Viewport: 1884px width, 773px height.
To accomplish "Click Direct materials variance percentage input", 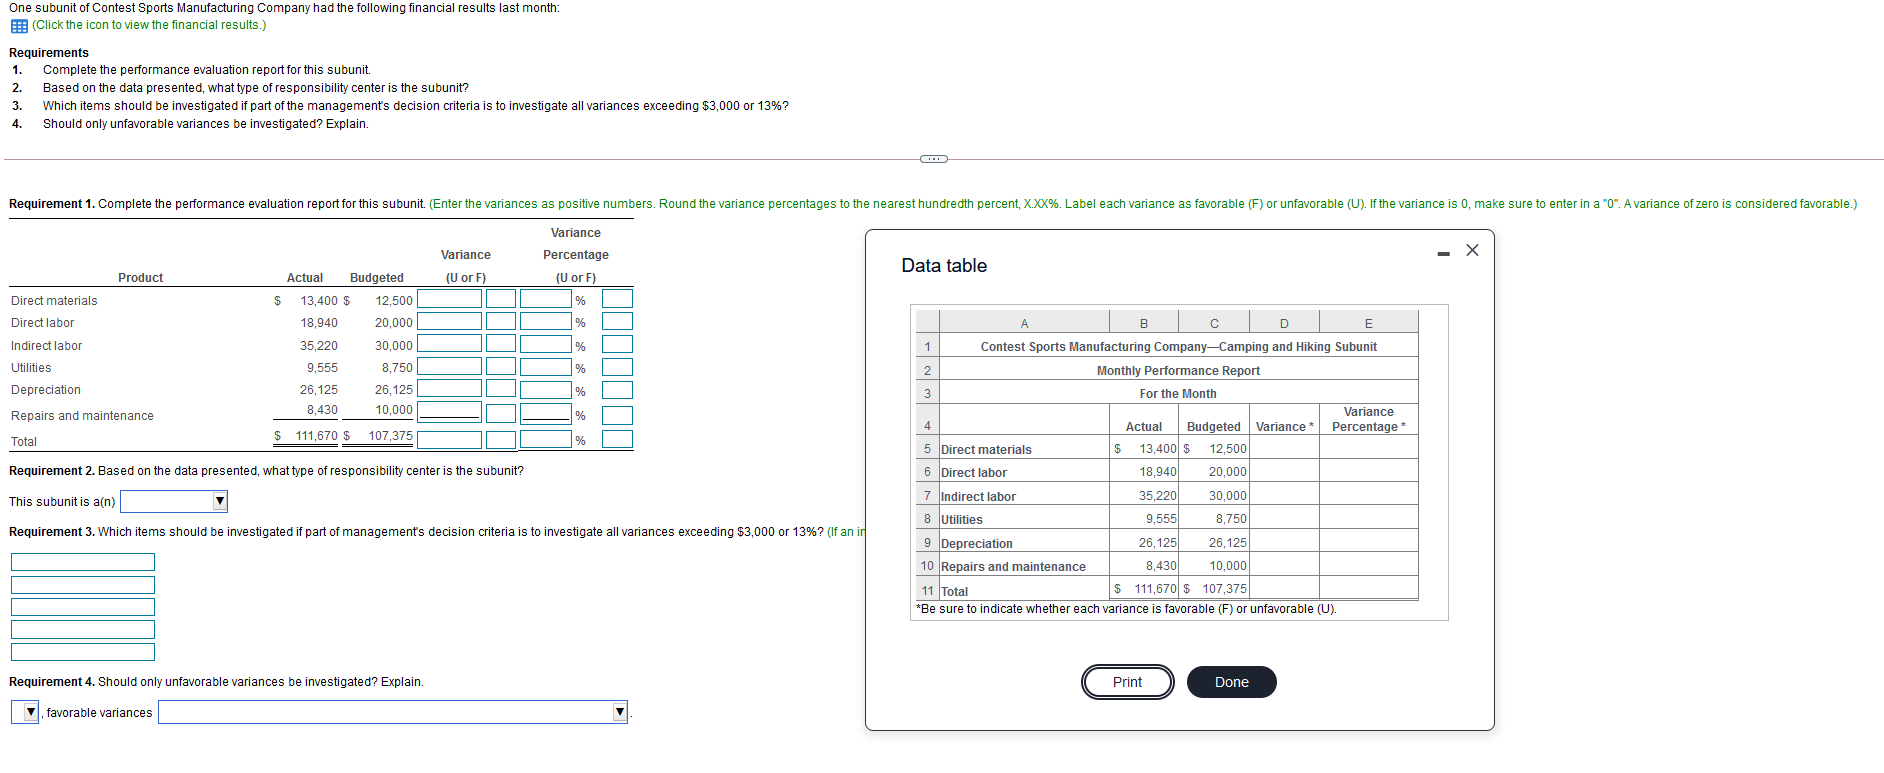I will [x=546, y=299].
